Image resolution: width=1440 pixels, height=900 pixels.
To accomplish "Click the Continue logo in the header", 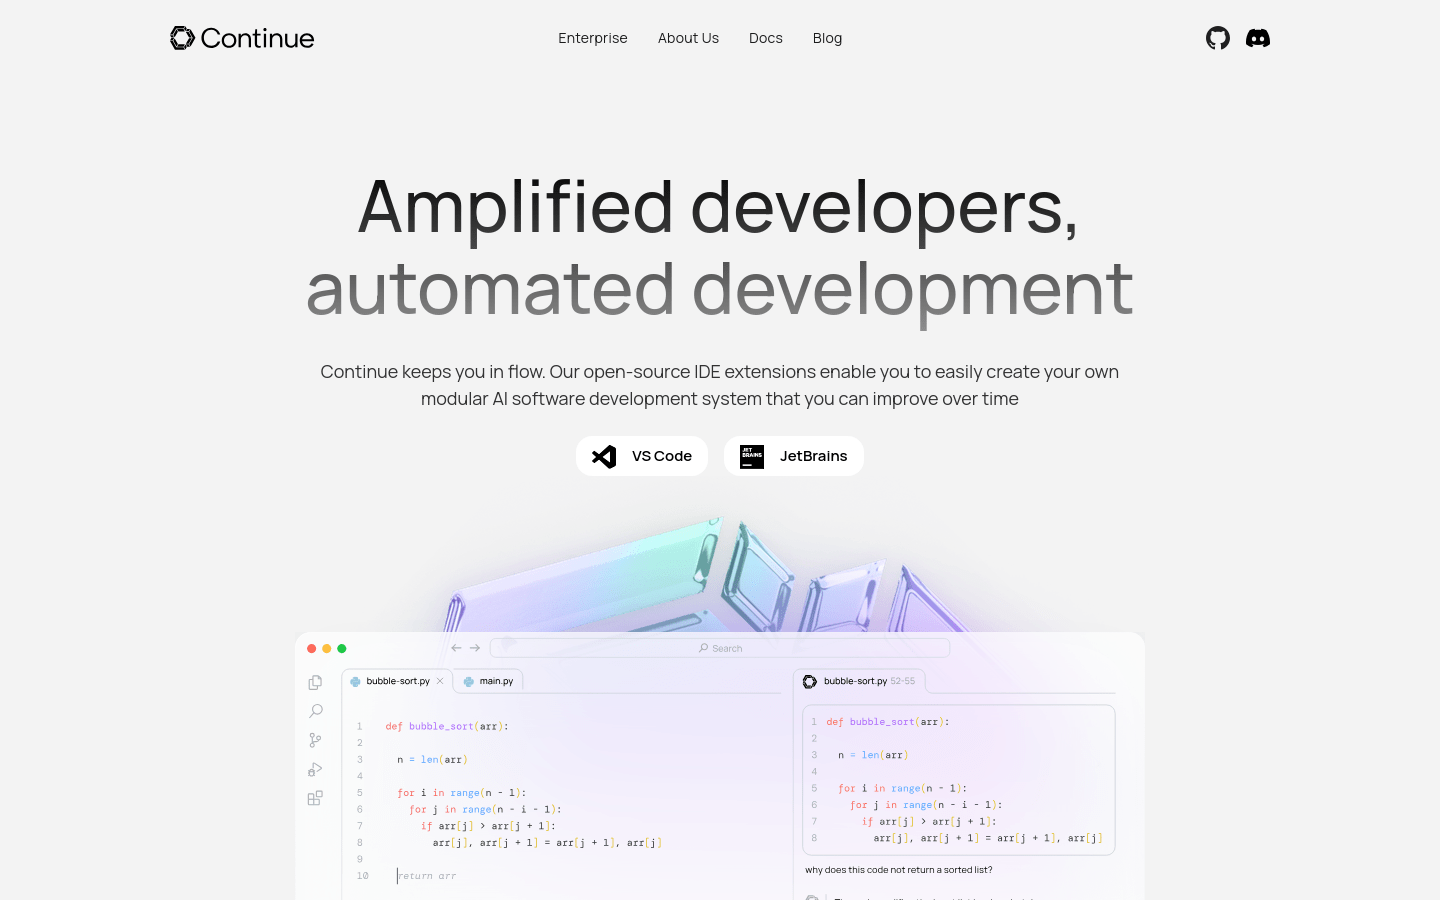I will (x=242, y=38).
